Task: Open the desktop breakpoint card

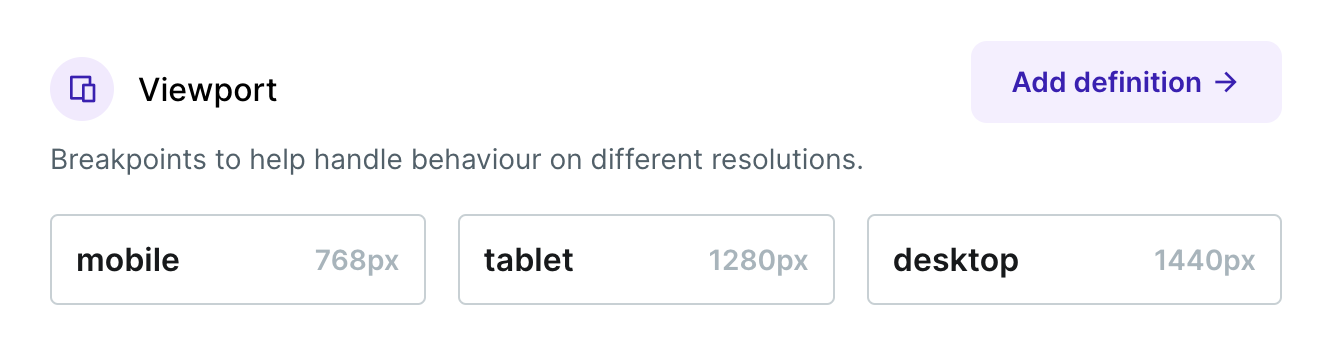Action: [x=1074, y=259]
